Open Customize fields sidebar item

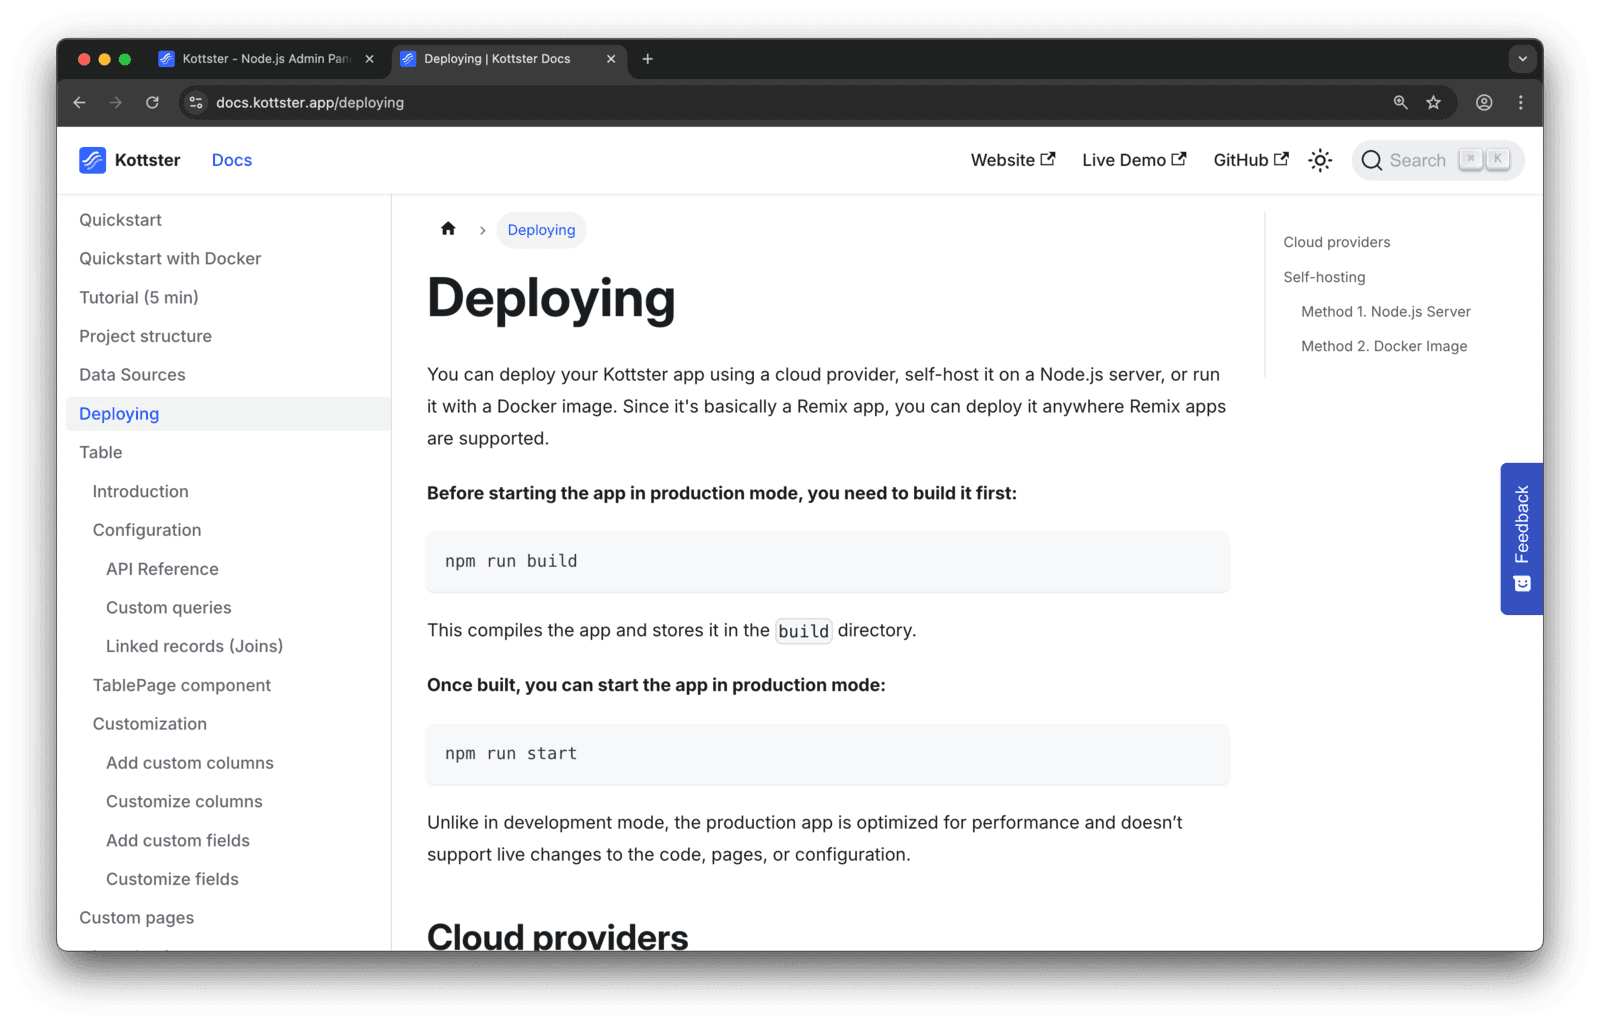coord(172,879)
